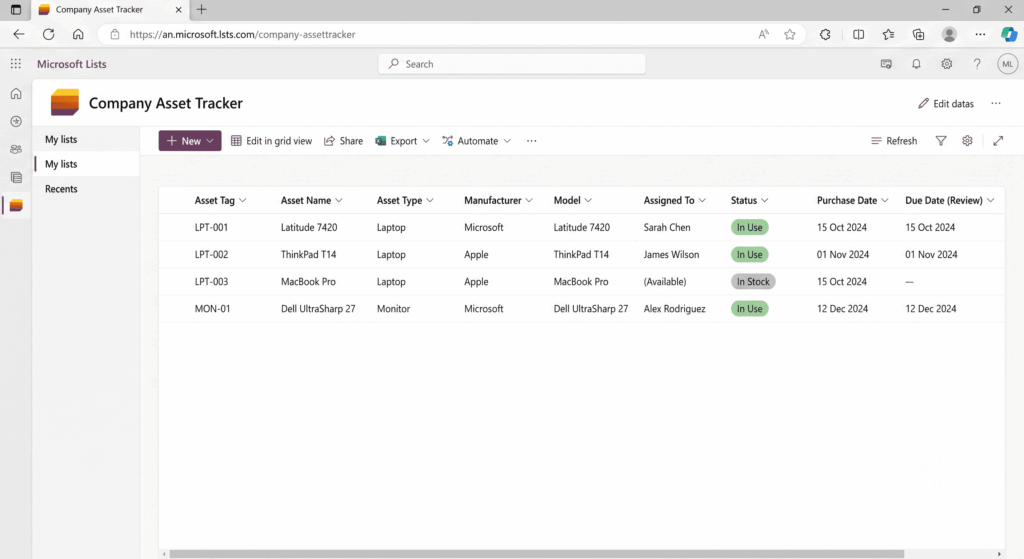The width and height of the screenshot is (1024, 559).
Task: Select the highlighted My lists item
Action: 86,165
